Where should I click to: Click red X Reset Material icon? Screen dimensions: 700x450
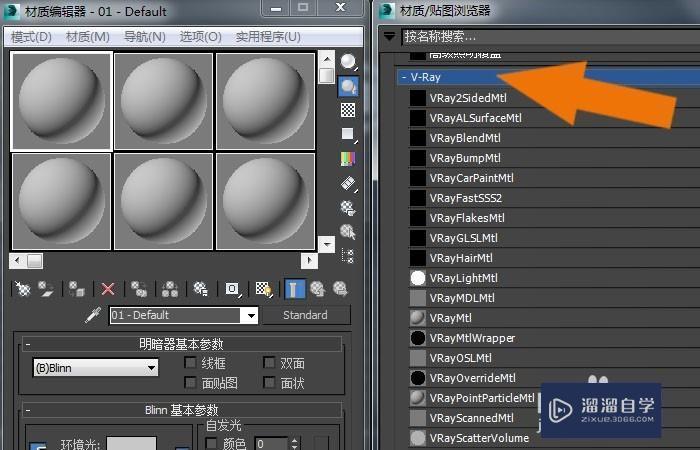click(x=108, y=289)
